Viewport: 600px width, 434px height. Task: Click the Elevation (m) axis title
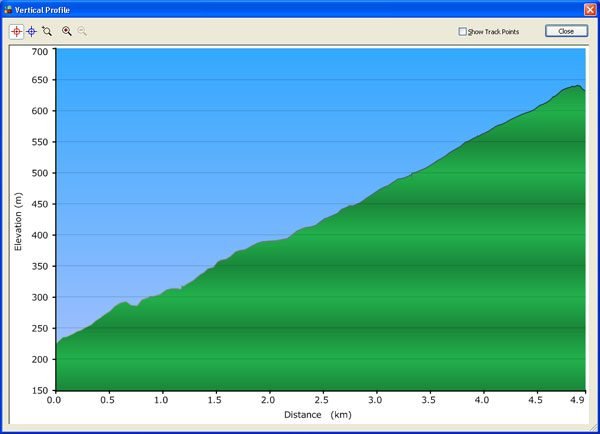(x=18, y=220)
